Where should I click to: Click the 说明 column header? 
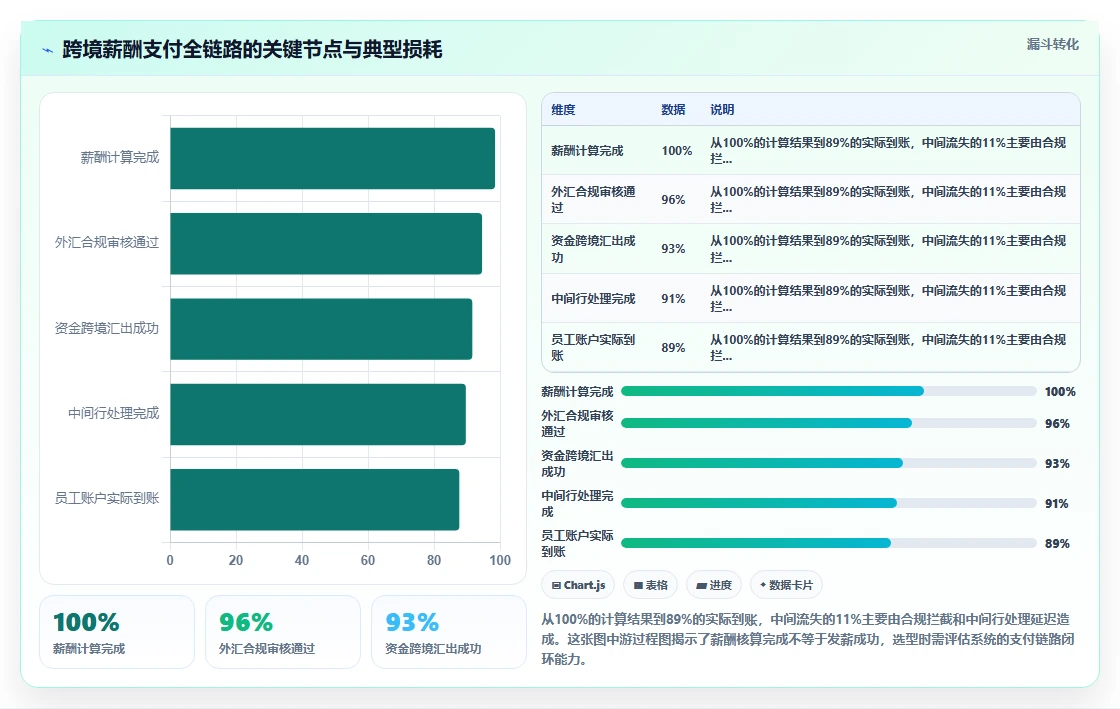click(722, 109)
